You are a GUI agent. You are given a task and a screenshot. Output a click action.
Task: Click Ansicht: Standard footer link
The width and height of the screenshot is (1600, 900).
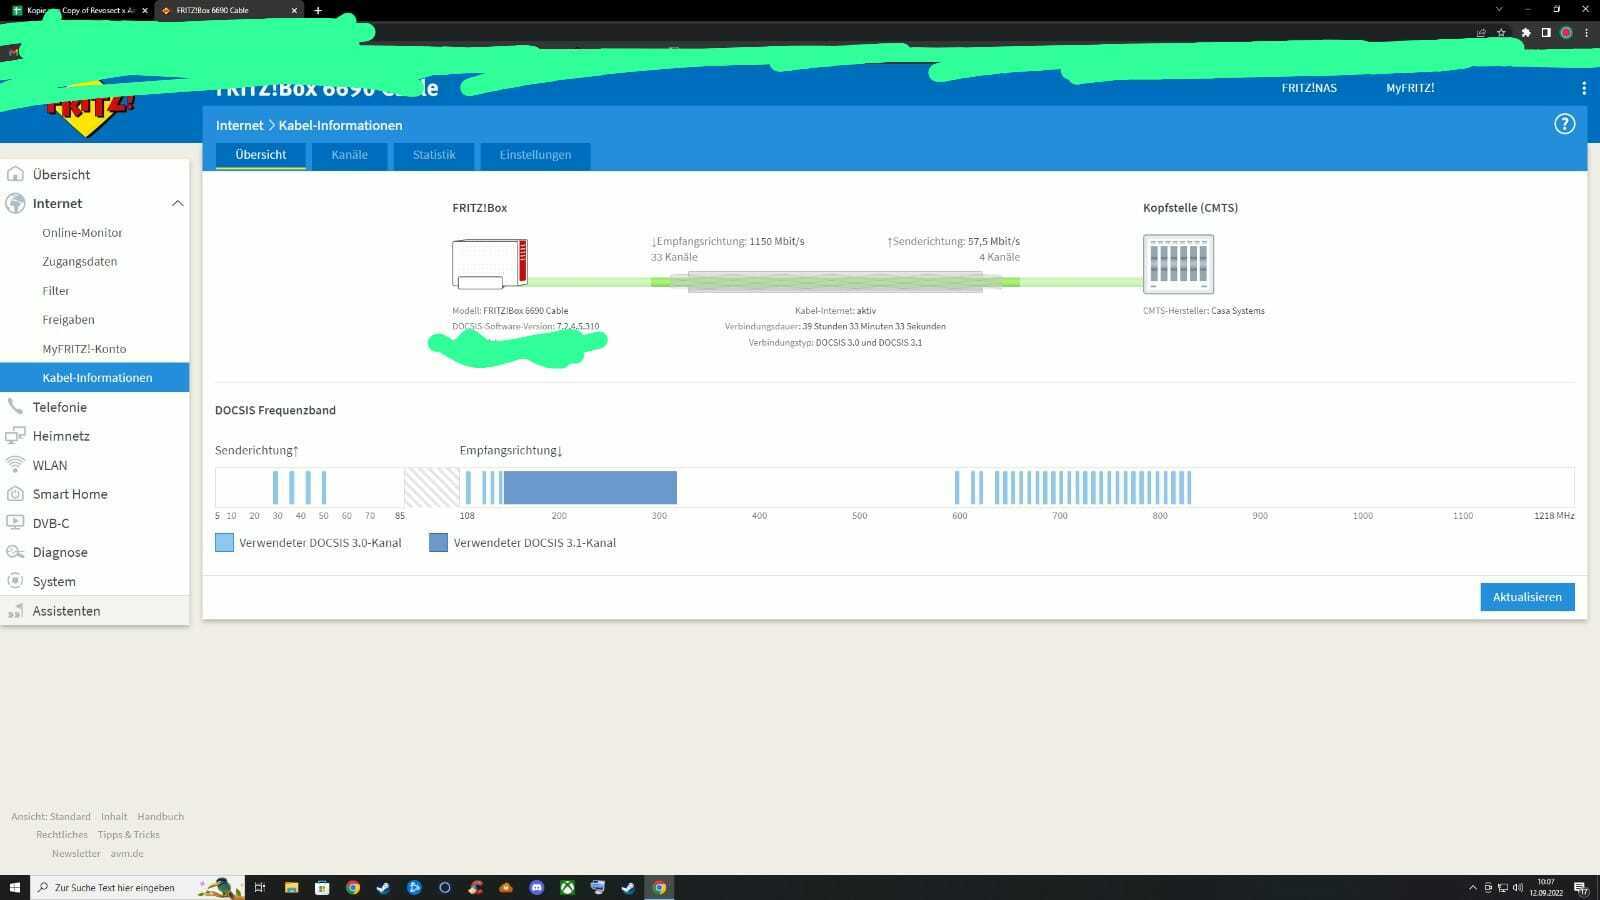pos(51,816)
